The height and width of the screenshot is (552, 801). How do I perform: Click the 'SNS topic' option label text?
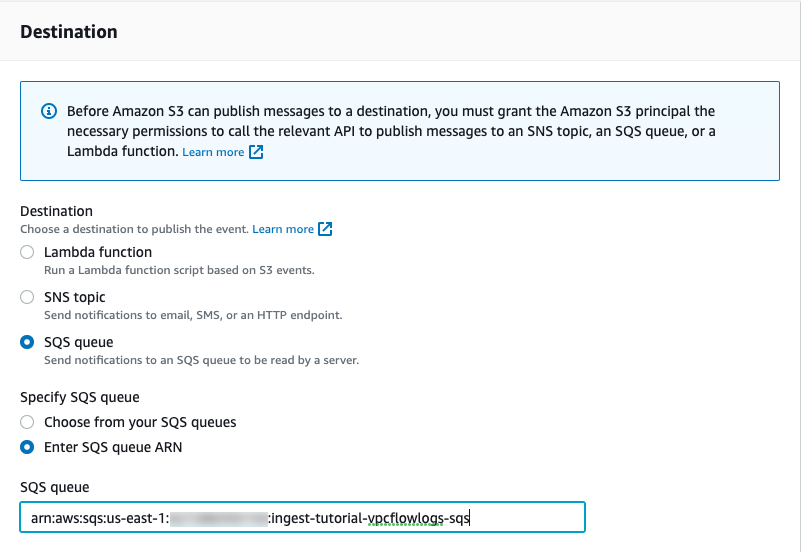click(75, 297)
